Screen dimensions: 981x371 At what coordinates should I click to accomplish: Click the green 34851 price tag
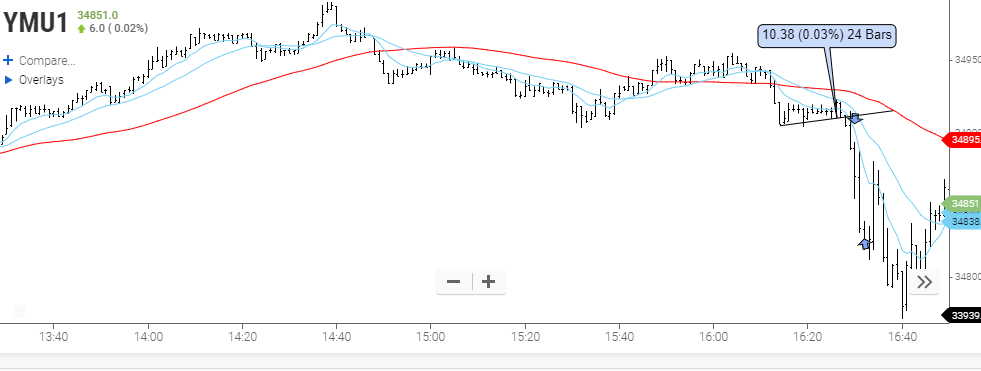coord(962,204)
